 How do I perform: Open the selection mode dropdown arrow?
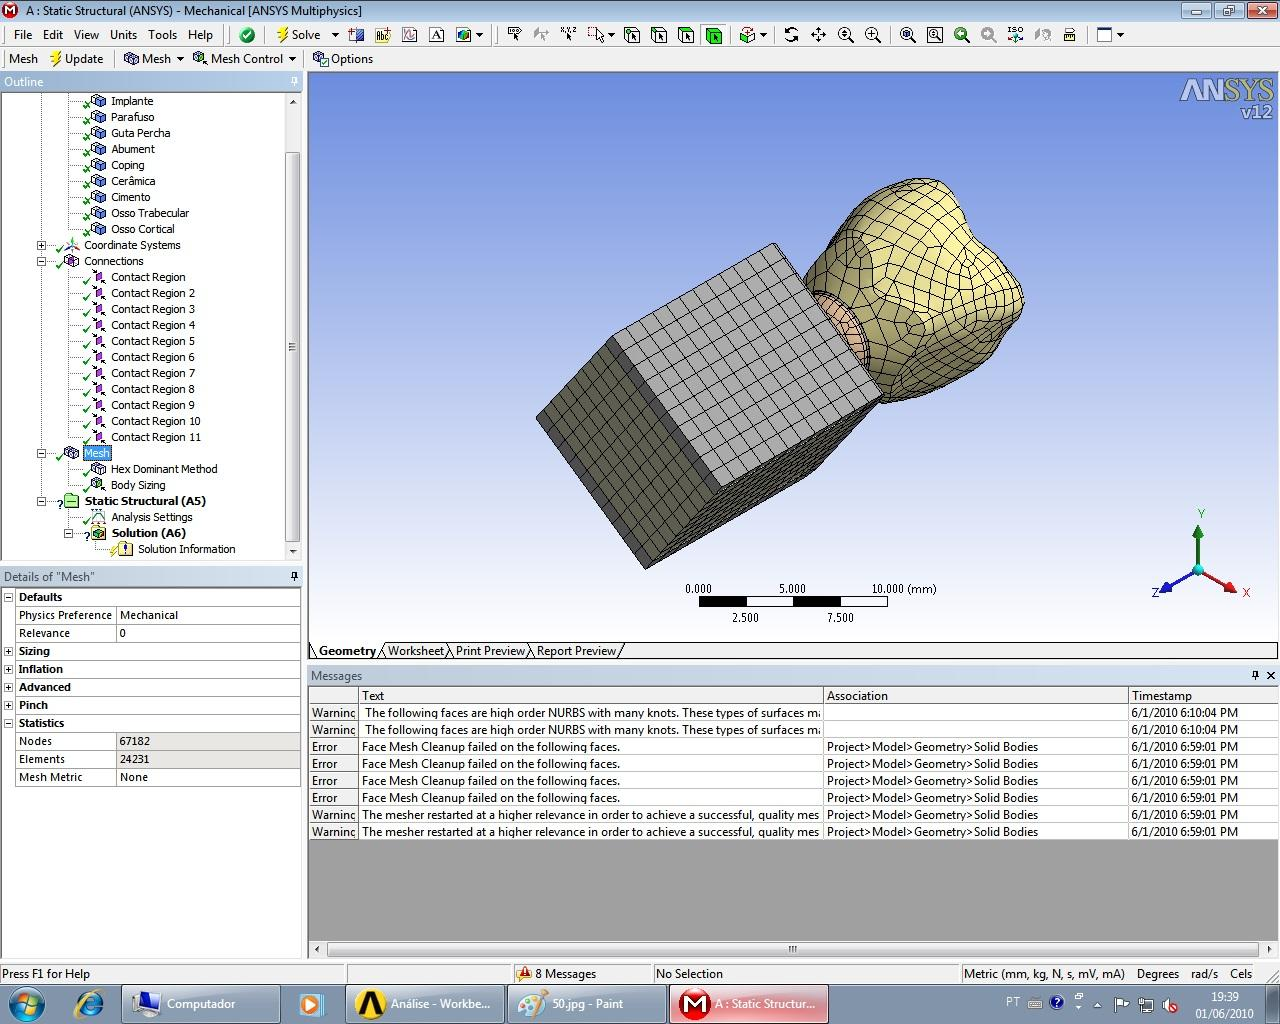tap(611, 35)
